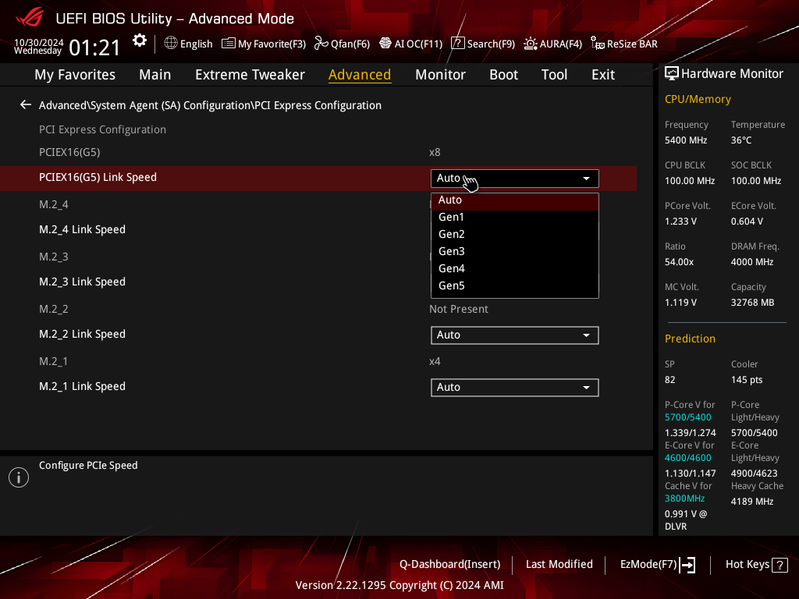Switch to the Main tab
This screenshot has width=799, height=599.
[155, 74]
